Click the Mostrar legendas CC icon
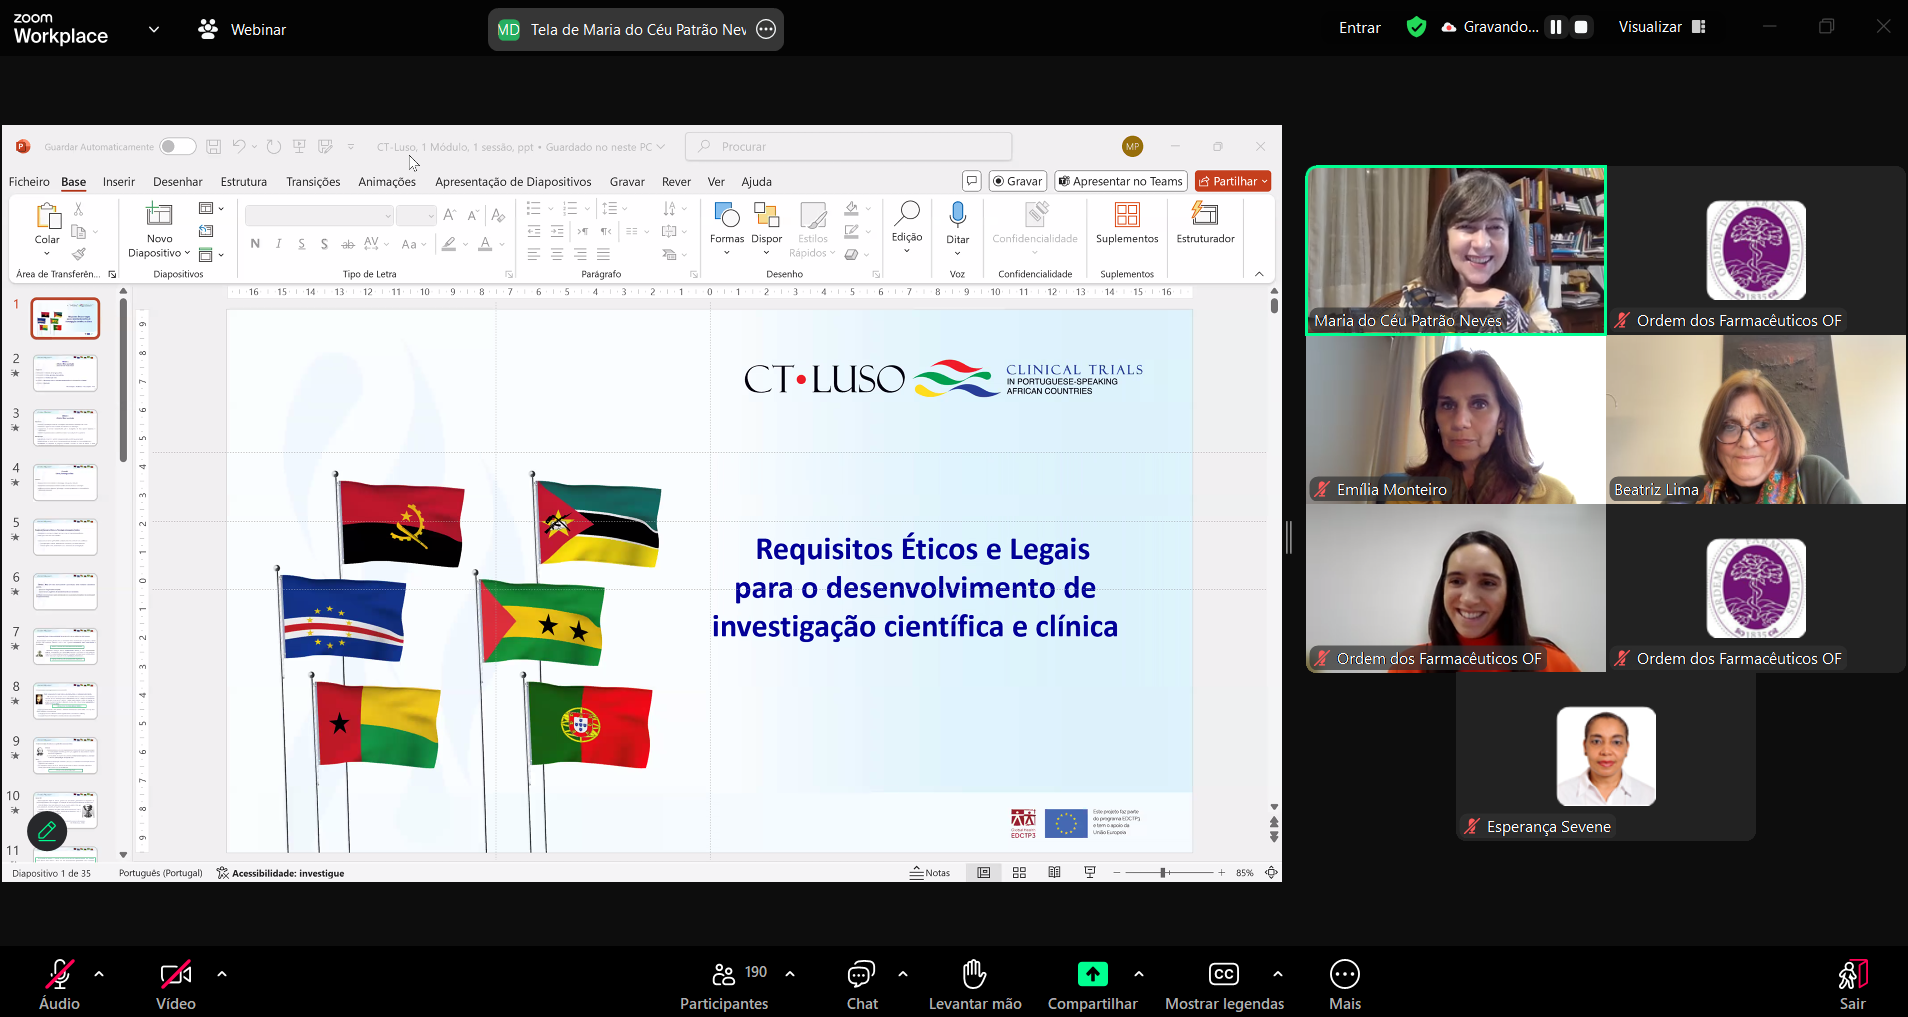 coord(1224,973)
